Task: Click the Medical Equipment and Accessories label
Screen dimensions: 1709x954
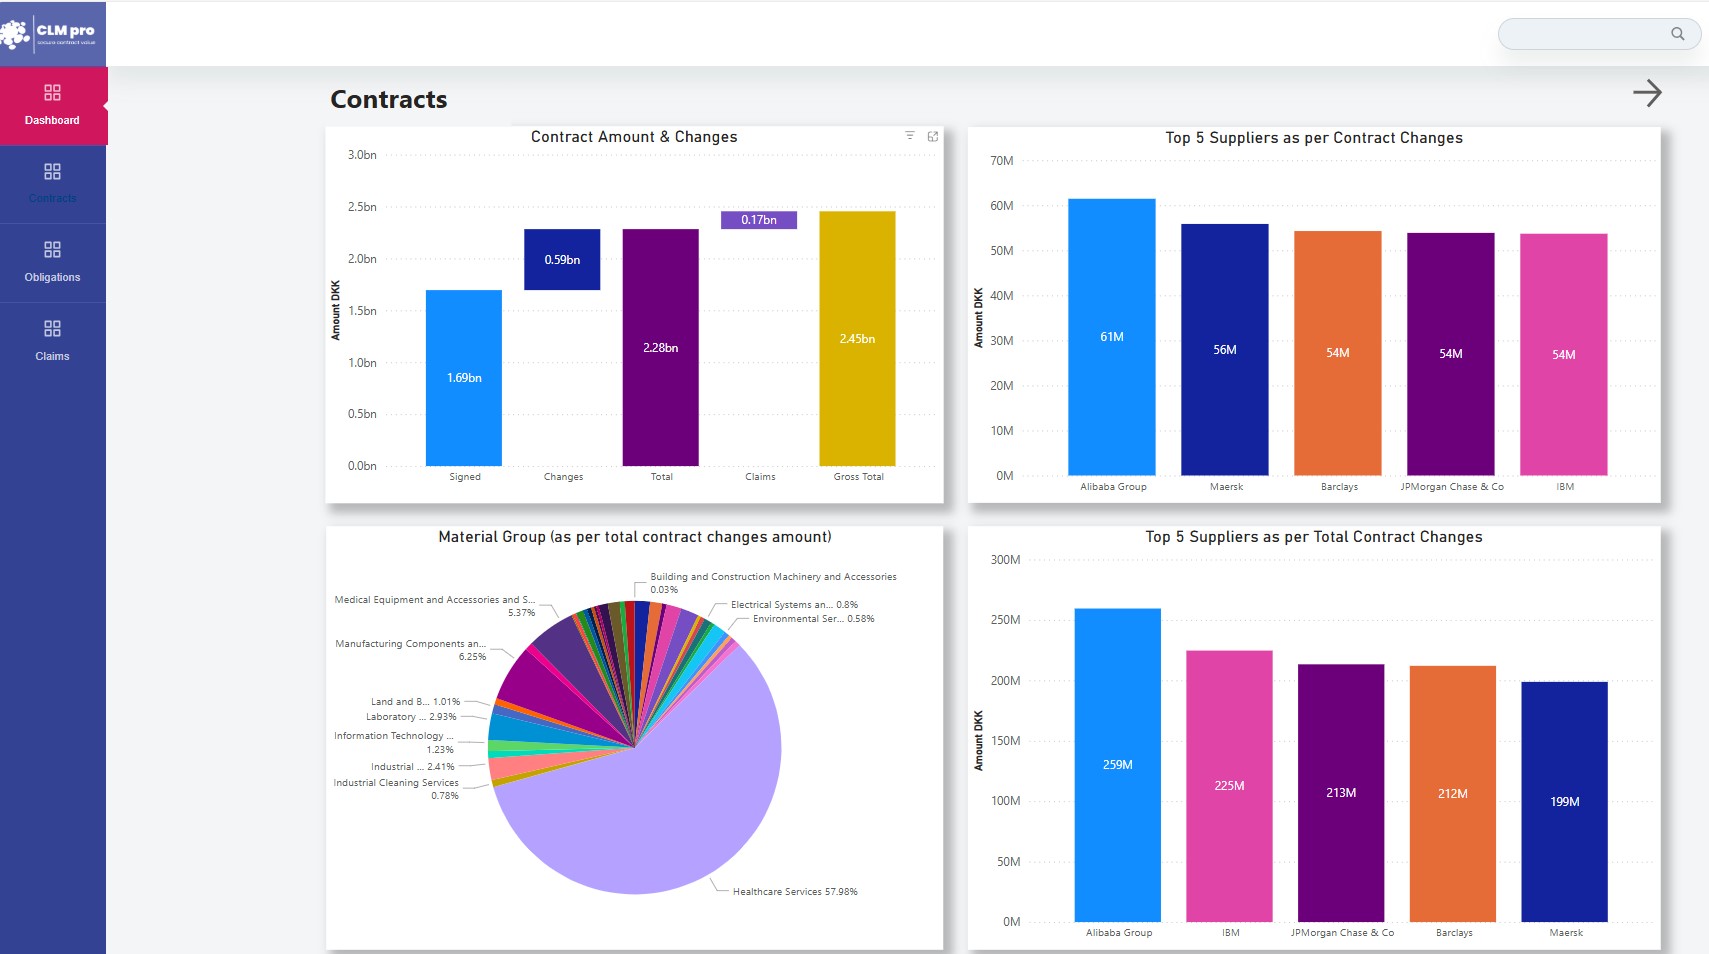Action: coord(434,606)
